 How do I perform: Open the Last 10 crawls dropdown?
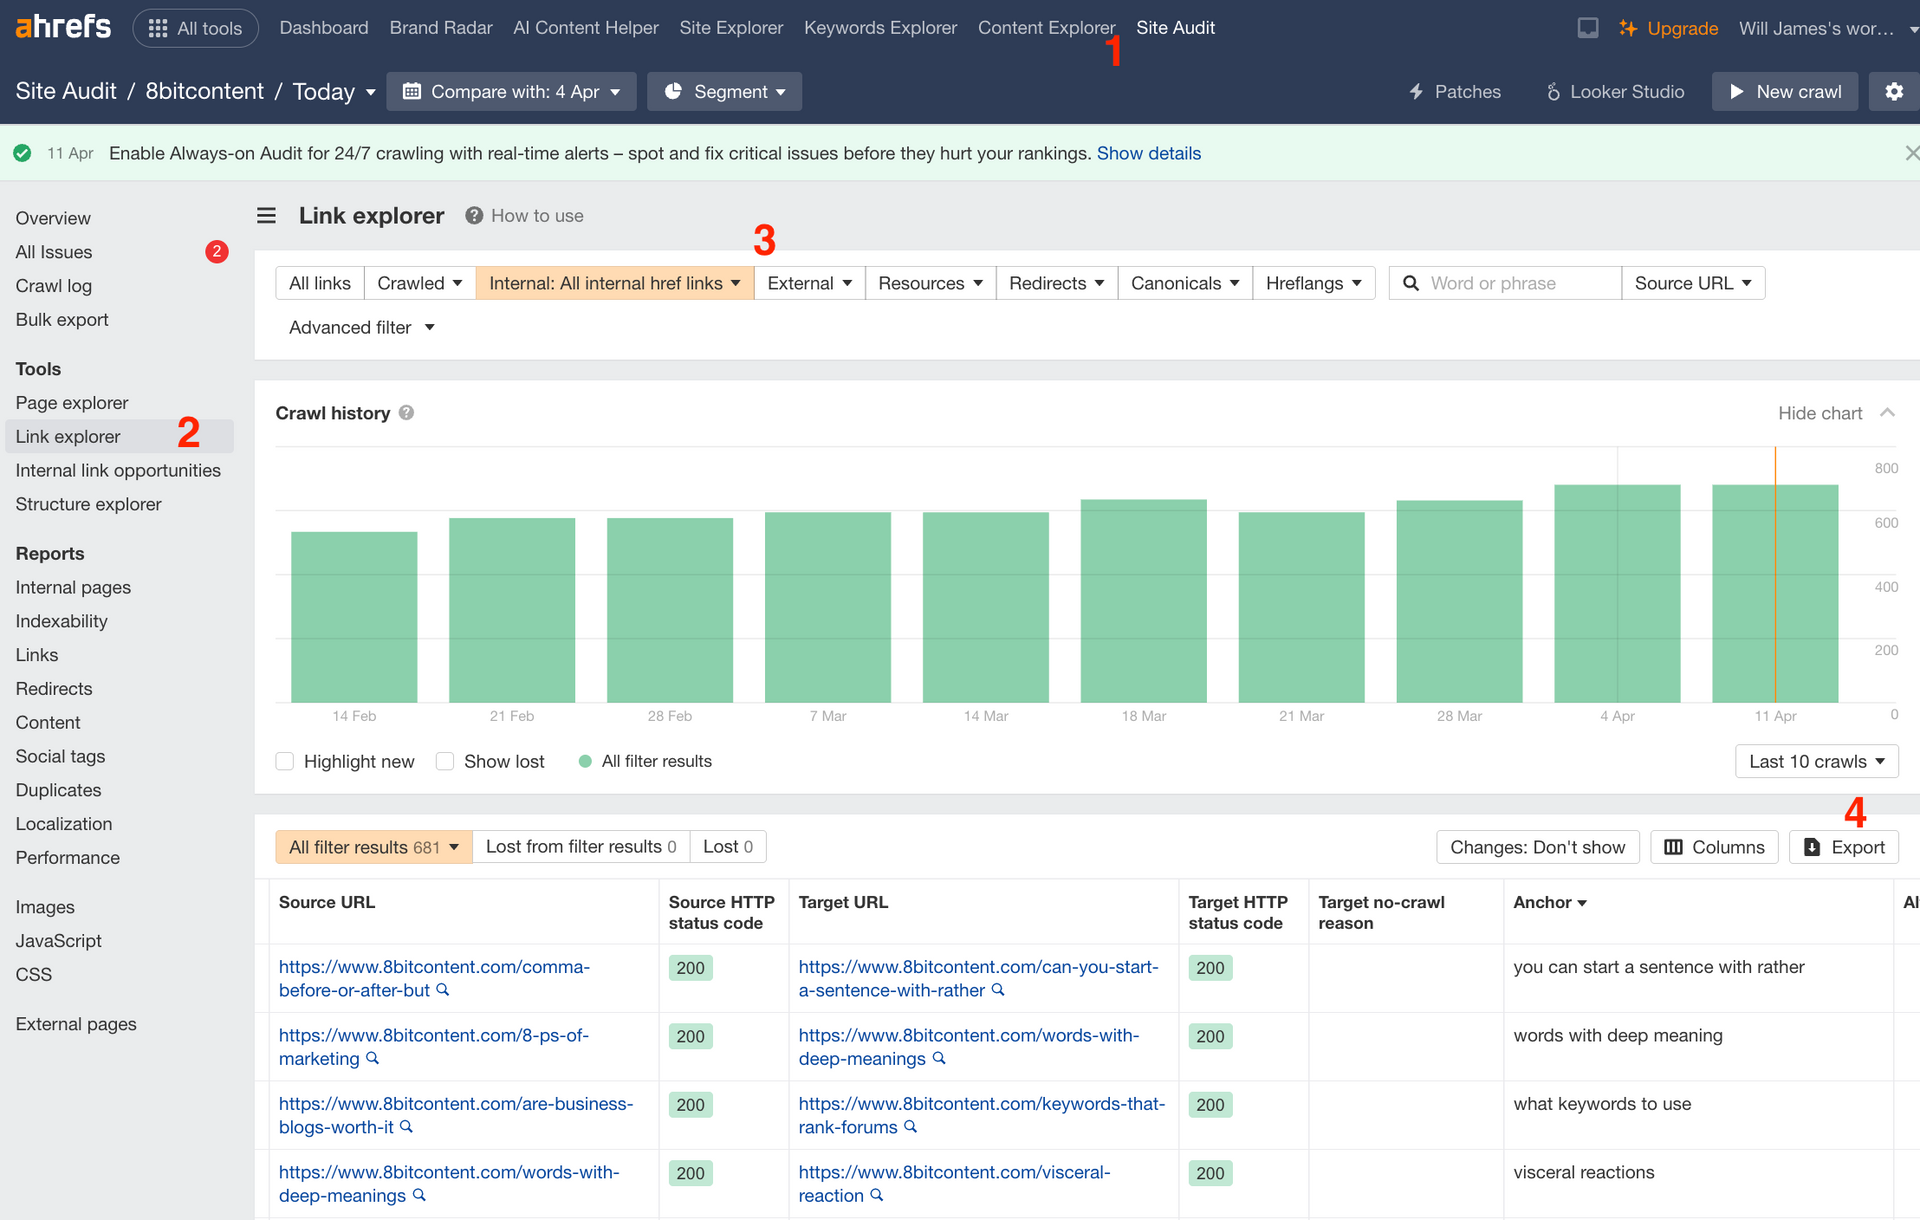coord(1816,762)
